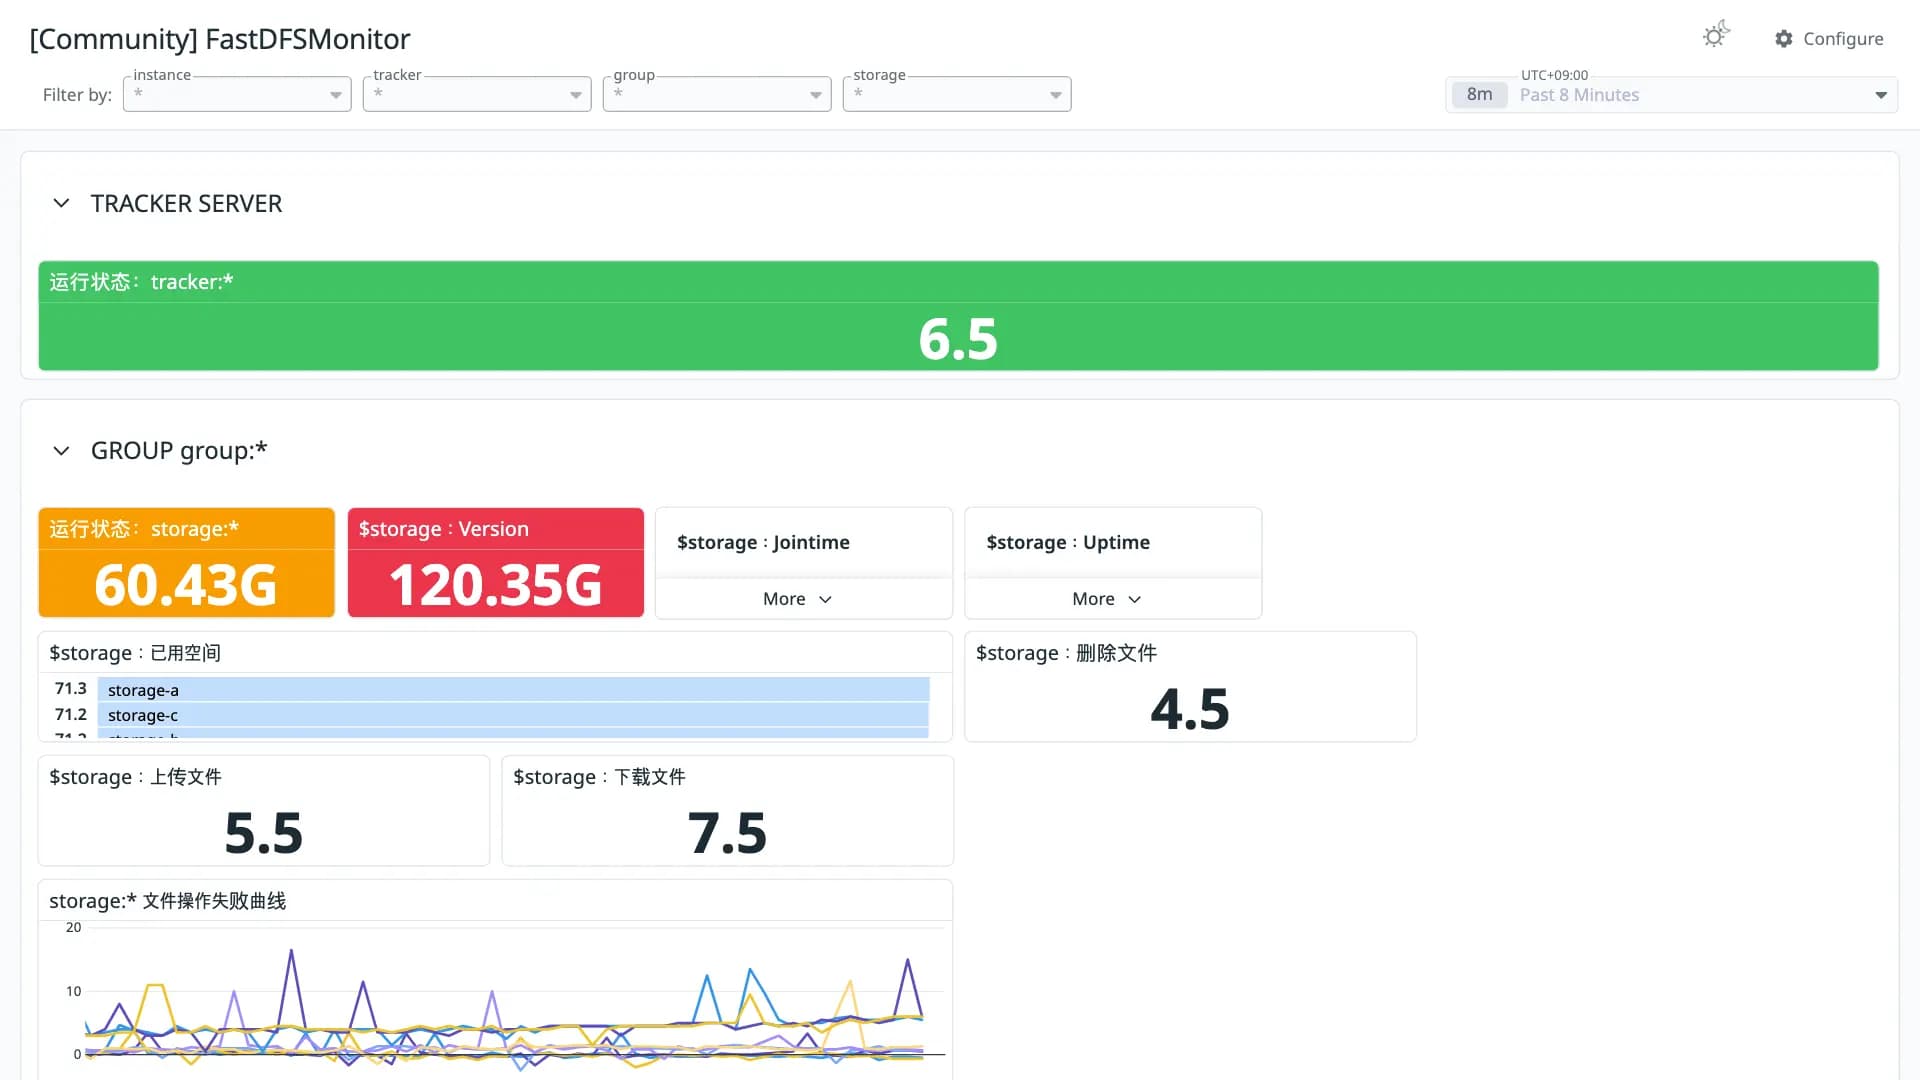Click the Configure gear icon
This screenshot has width=1920, height=1080.
[1783, 39]
